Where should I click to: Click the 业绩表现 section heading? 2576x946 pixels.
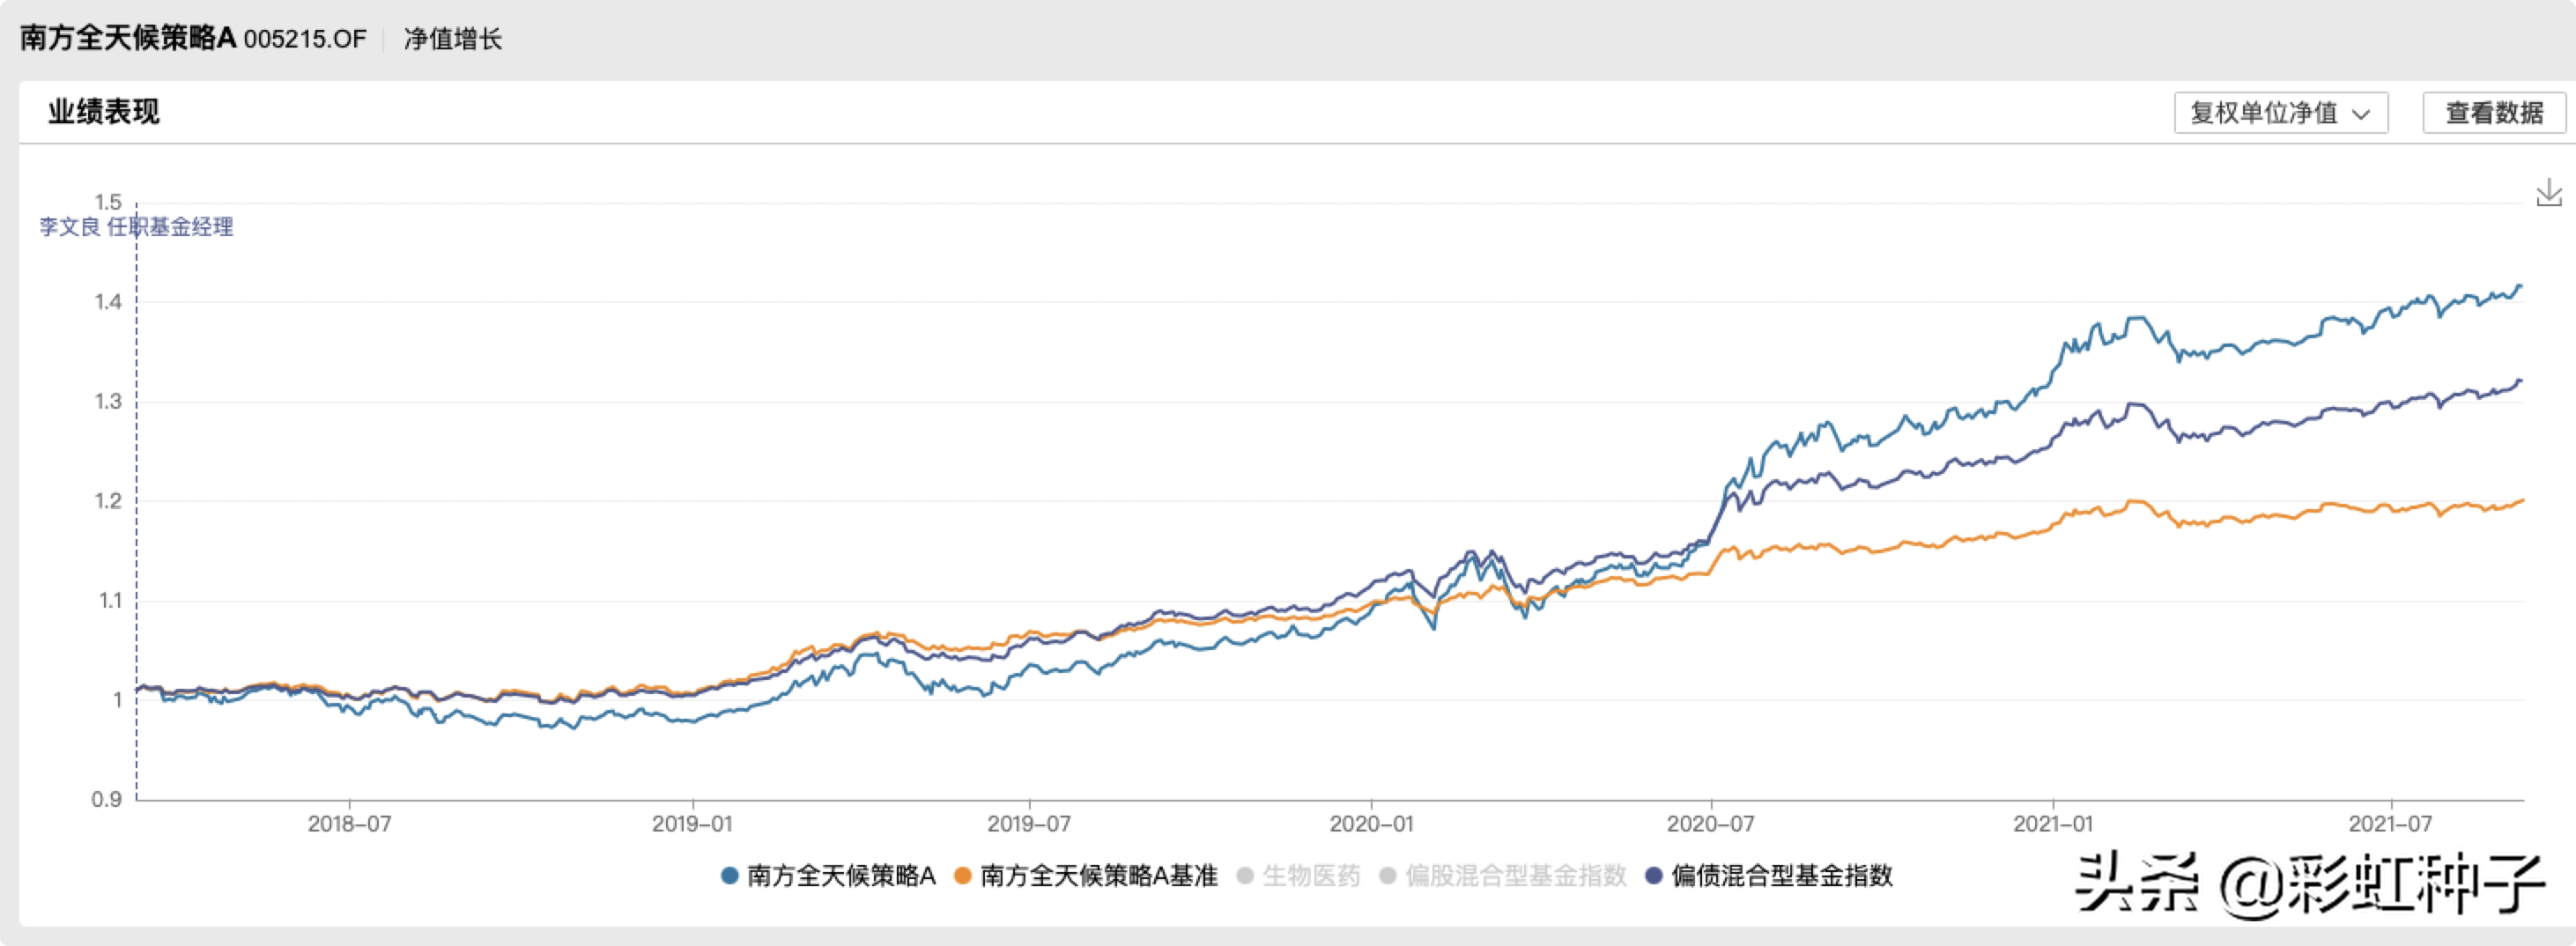pyautogui.click(x=104, y=111)
